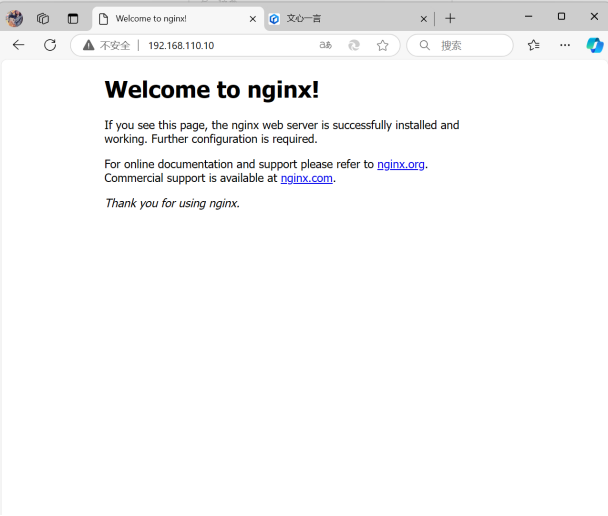This screenshot has height=516, width=608.
Task: Click the page icon on nginx tab
Action: pyautogui.click(x=103, y=19)
